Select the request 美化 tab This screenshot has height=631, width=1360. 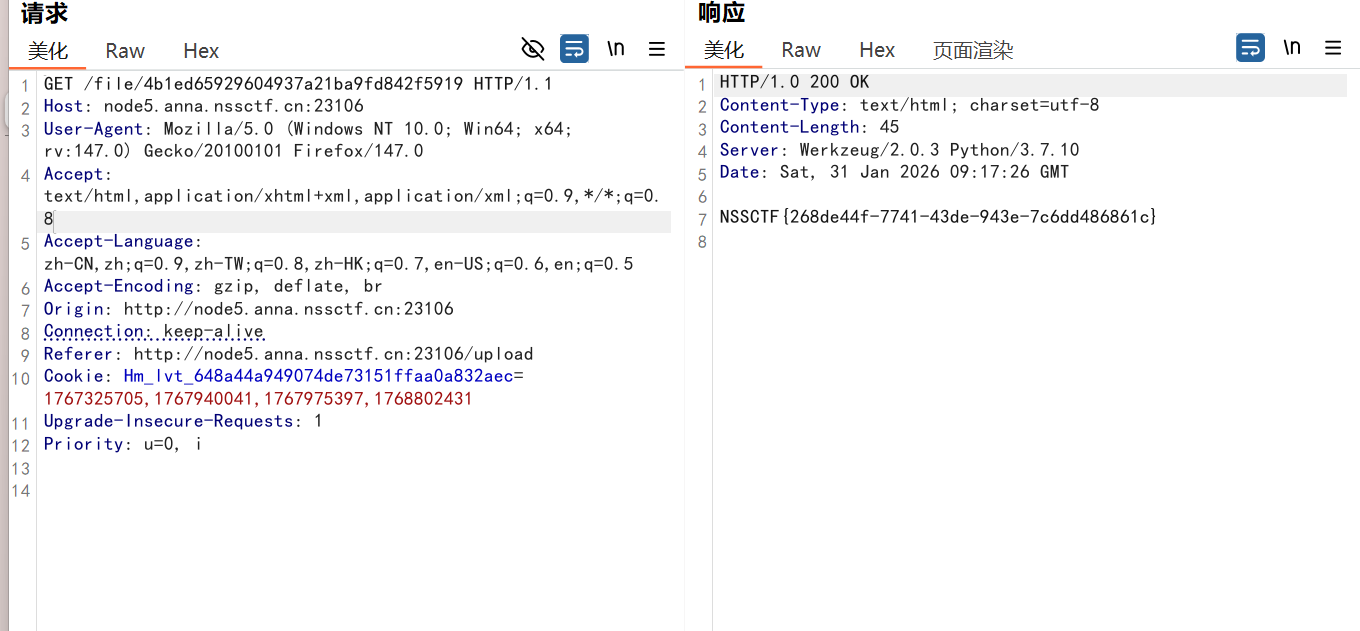[x=48, y=51]
